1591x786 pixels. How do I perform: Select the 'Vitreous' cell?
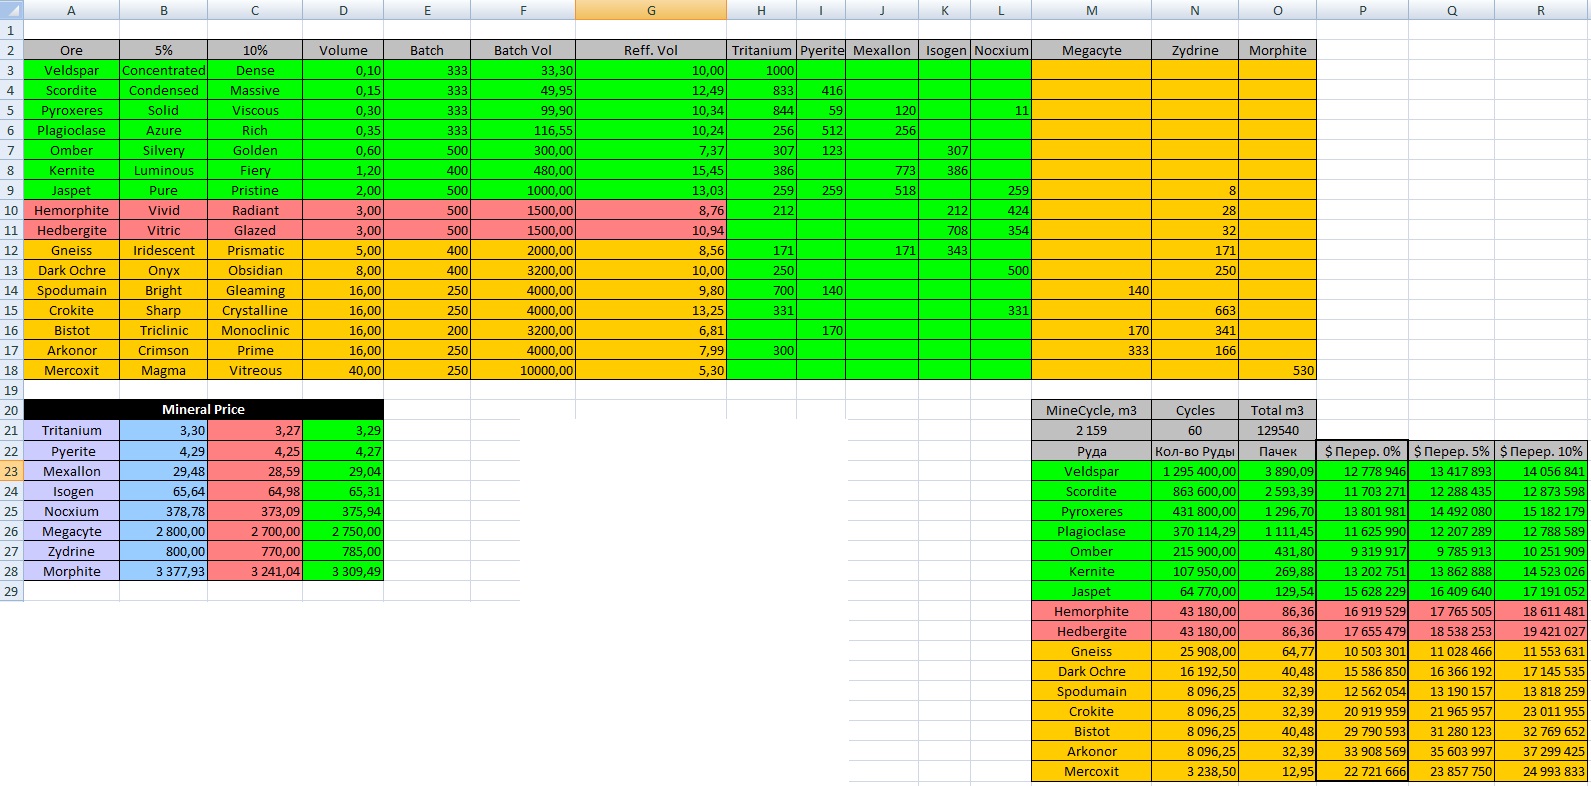255,370
